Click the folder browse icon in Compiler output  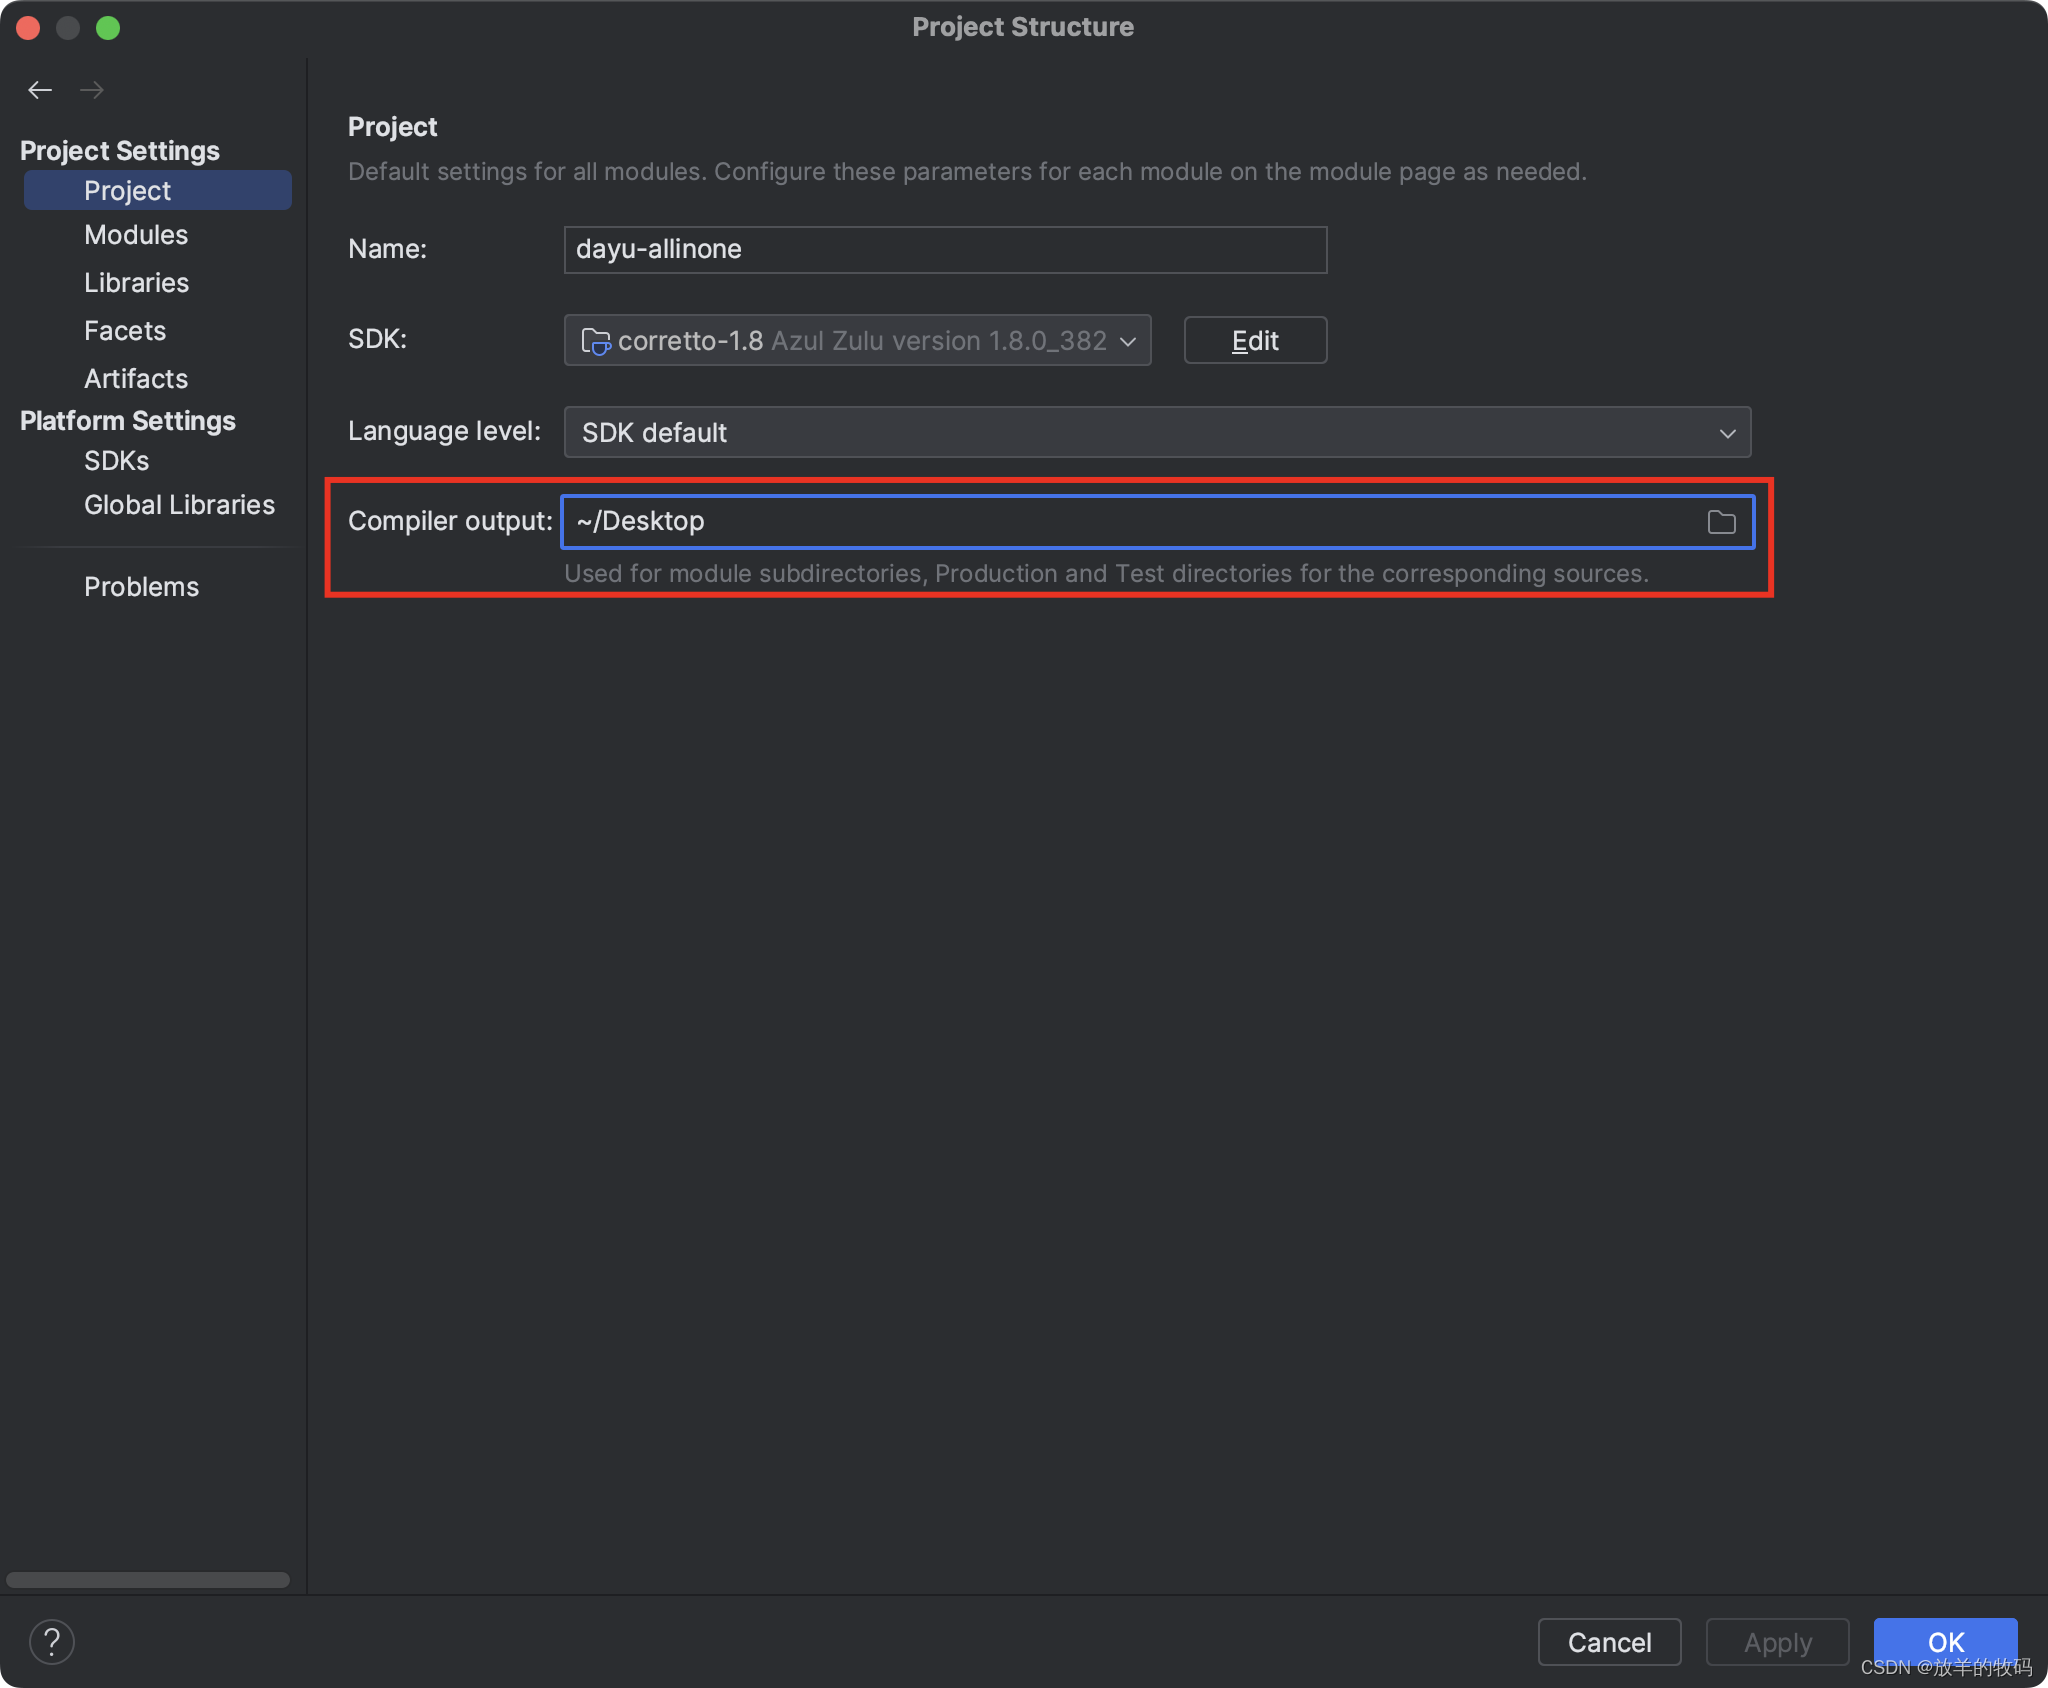coord(1721,522)
